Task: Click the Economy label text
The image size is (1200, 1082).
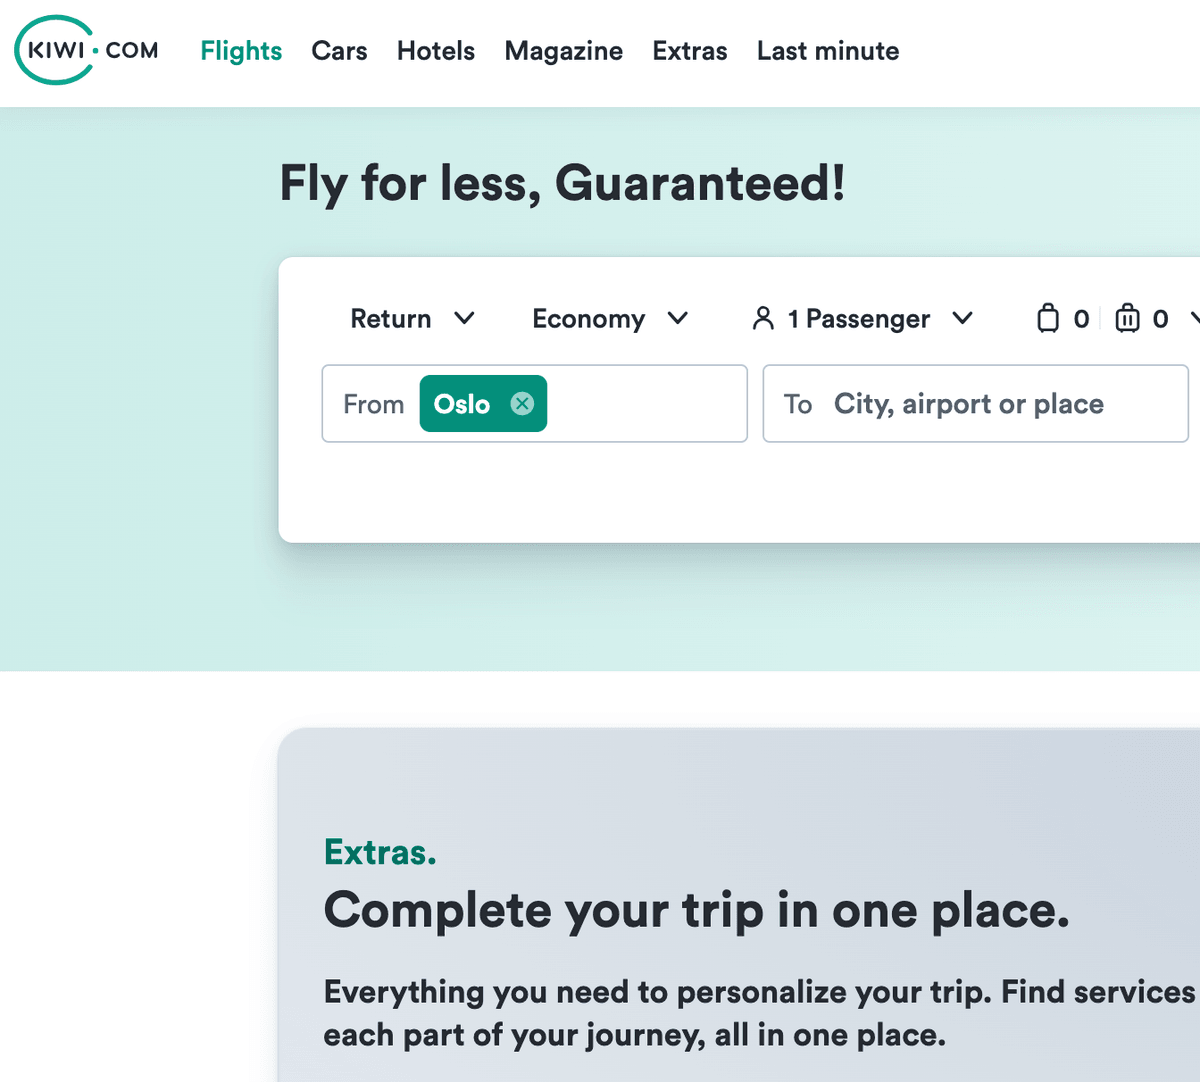Action: (x=588, y=318)
